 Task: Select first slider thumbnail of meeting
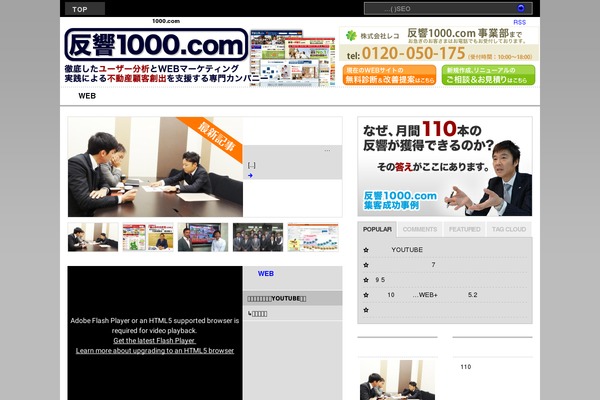[93, 237]
